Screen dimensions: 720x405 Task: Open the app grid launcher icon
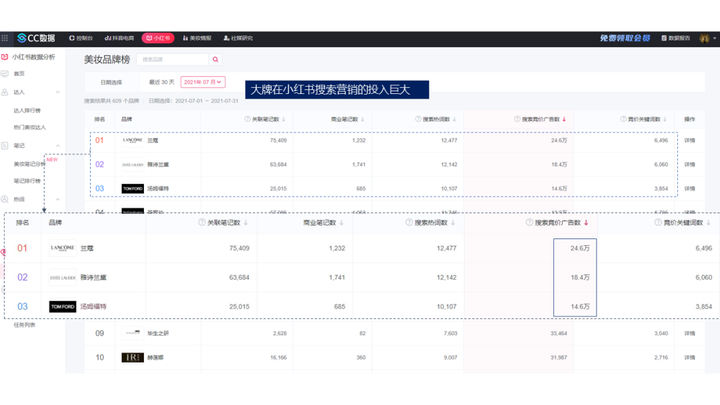click(5, 38)
